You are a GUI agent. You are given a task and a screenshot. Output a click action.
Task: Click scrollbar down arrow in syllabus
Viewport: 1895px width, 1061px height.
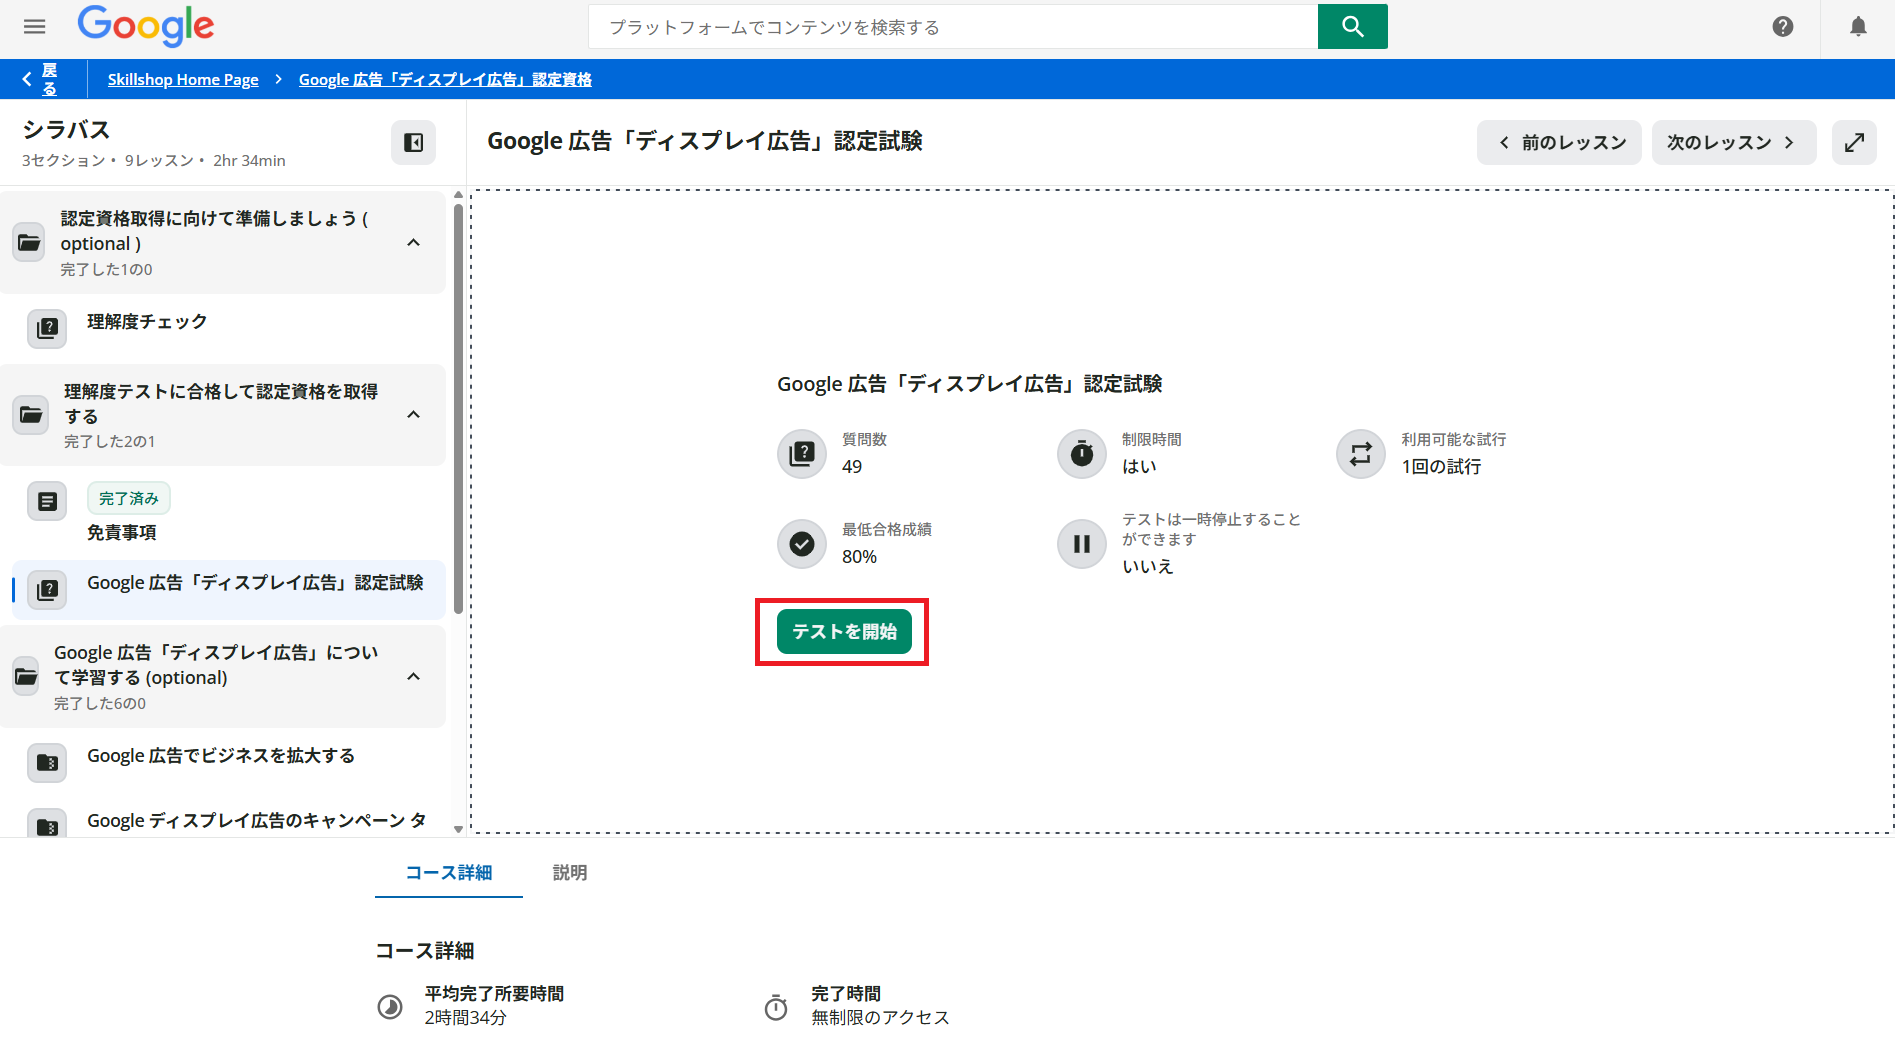(458, 829)
